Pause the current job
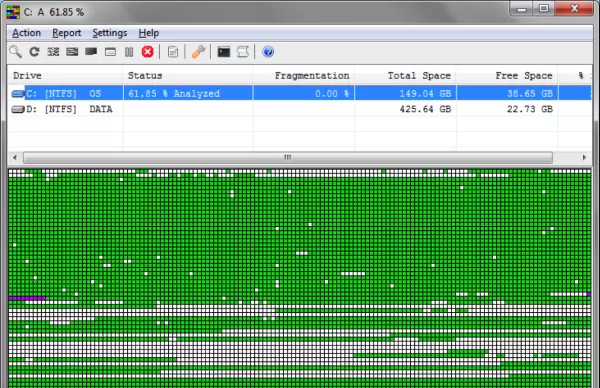This screenshot has height=388, width=600. 129,52
